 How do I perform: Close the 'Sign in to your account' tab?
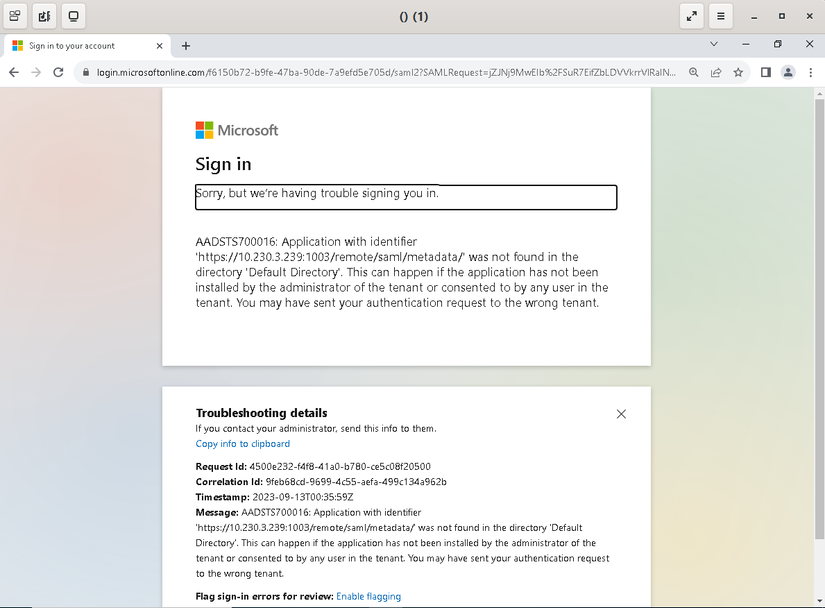pos(159,46)
